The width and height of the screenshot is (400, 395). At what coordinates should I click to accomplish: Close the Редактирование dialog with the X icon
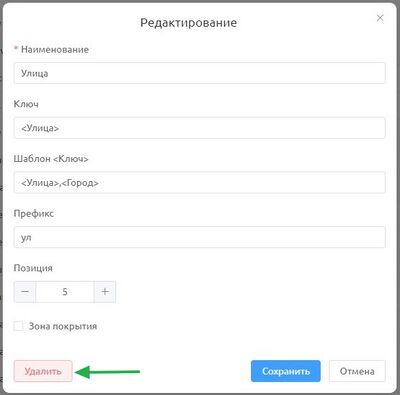[380, 18]
